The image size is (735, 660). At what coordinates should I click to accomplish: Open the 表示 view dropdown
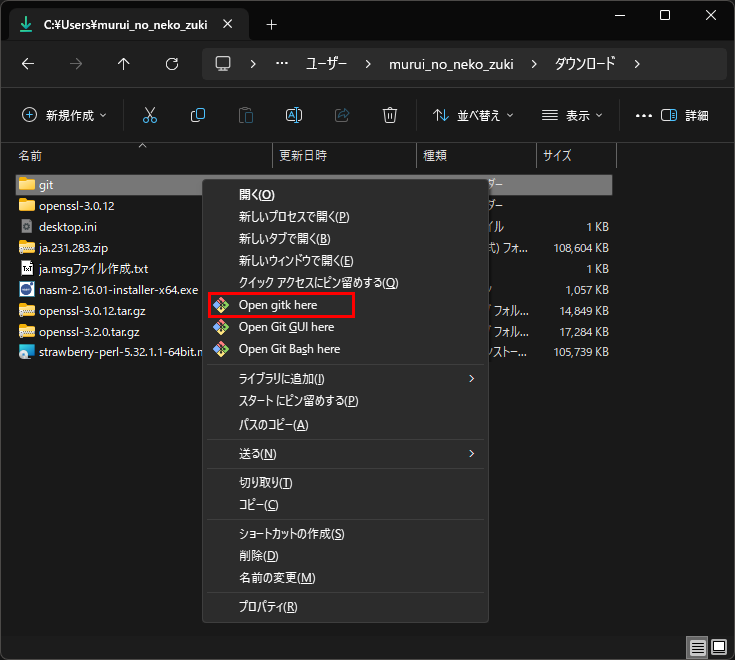click(572, 115)
